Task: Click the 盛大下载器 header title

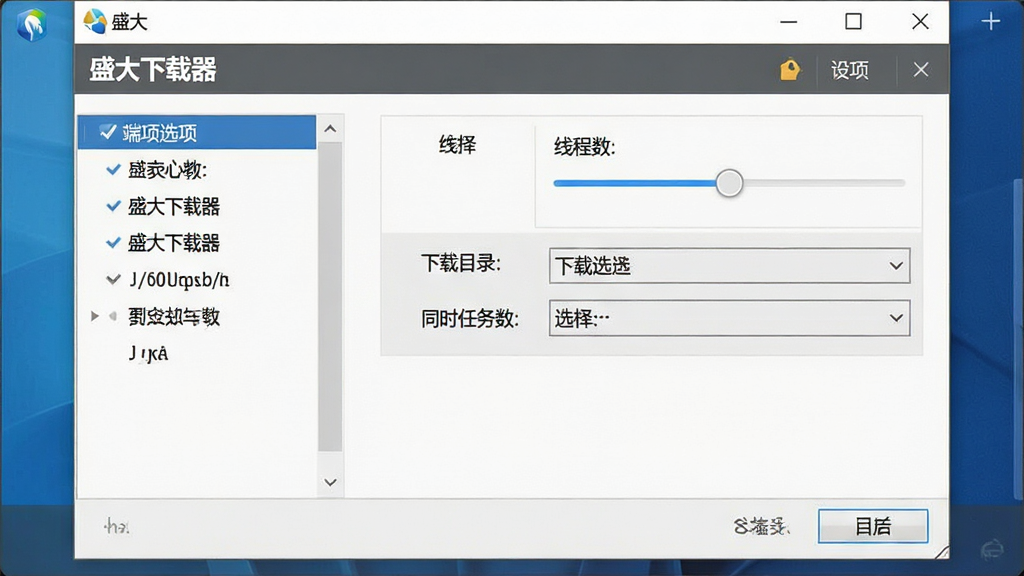Action: pyautogui.click(x=153, y=69)
